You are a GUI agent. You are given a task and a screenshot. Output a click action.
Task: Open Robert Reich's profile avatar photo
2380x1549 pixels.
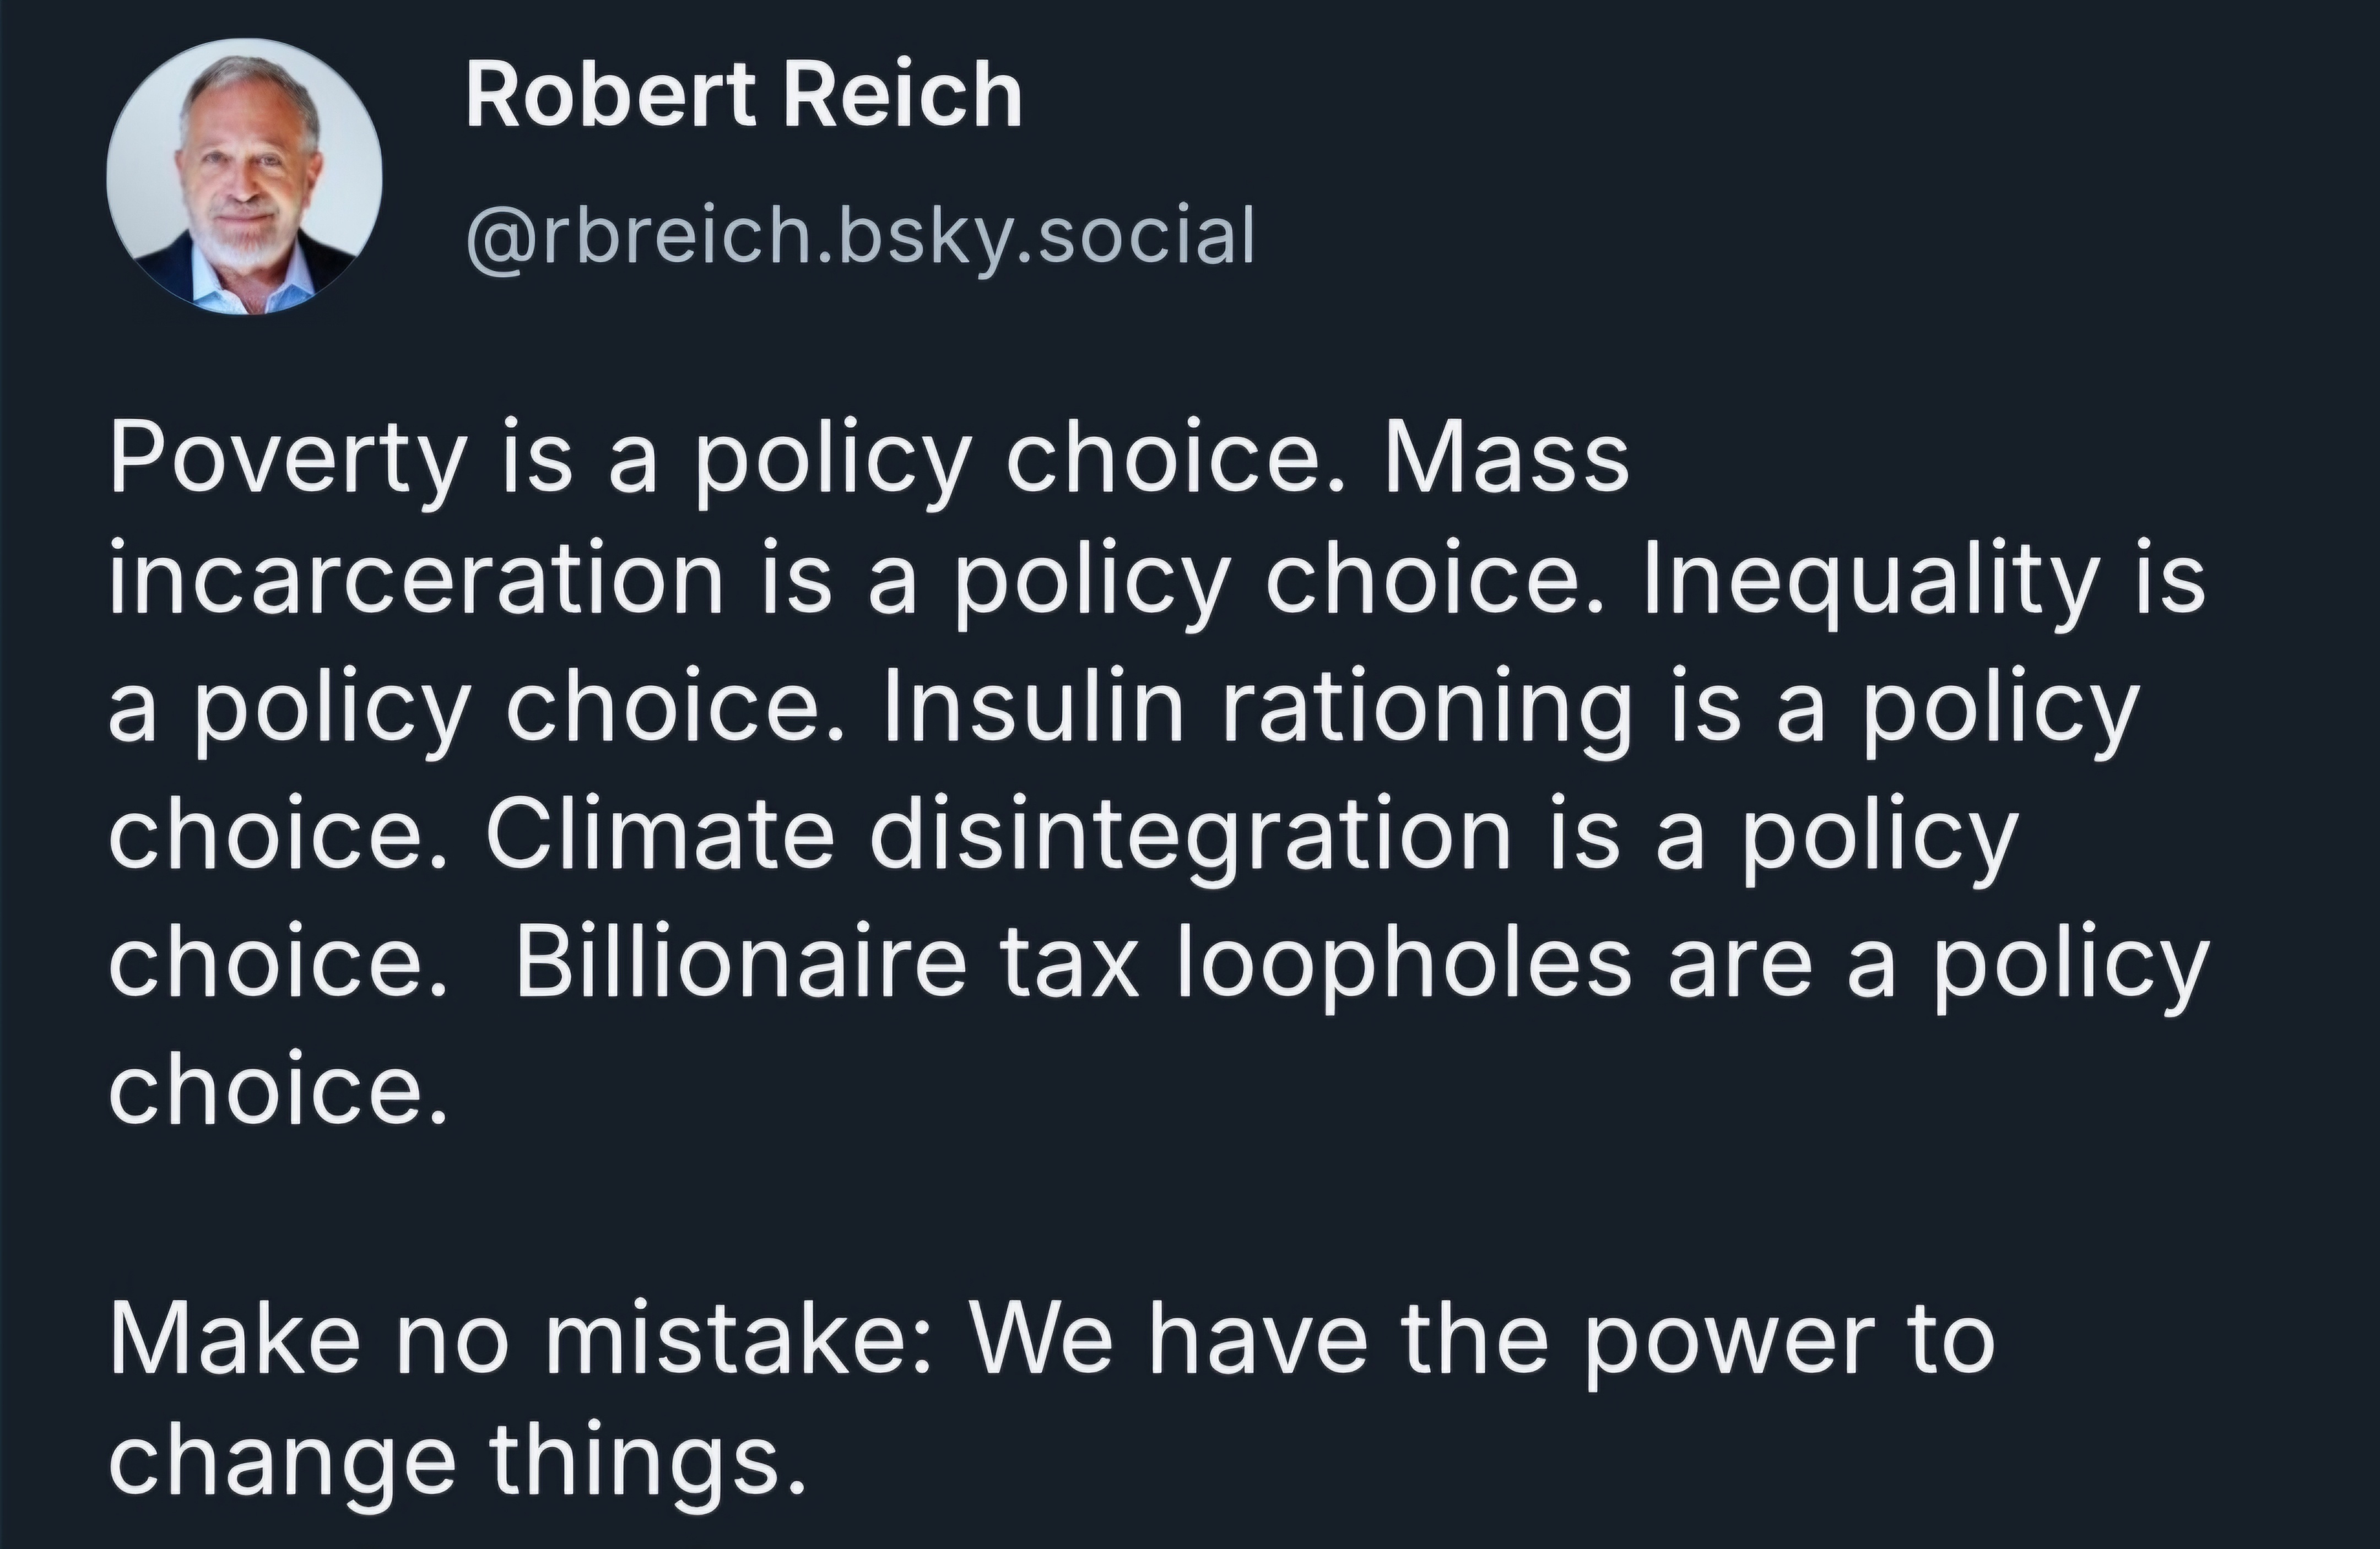coord(245,177)
